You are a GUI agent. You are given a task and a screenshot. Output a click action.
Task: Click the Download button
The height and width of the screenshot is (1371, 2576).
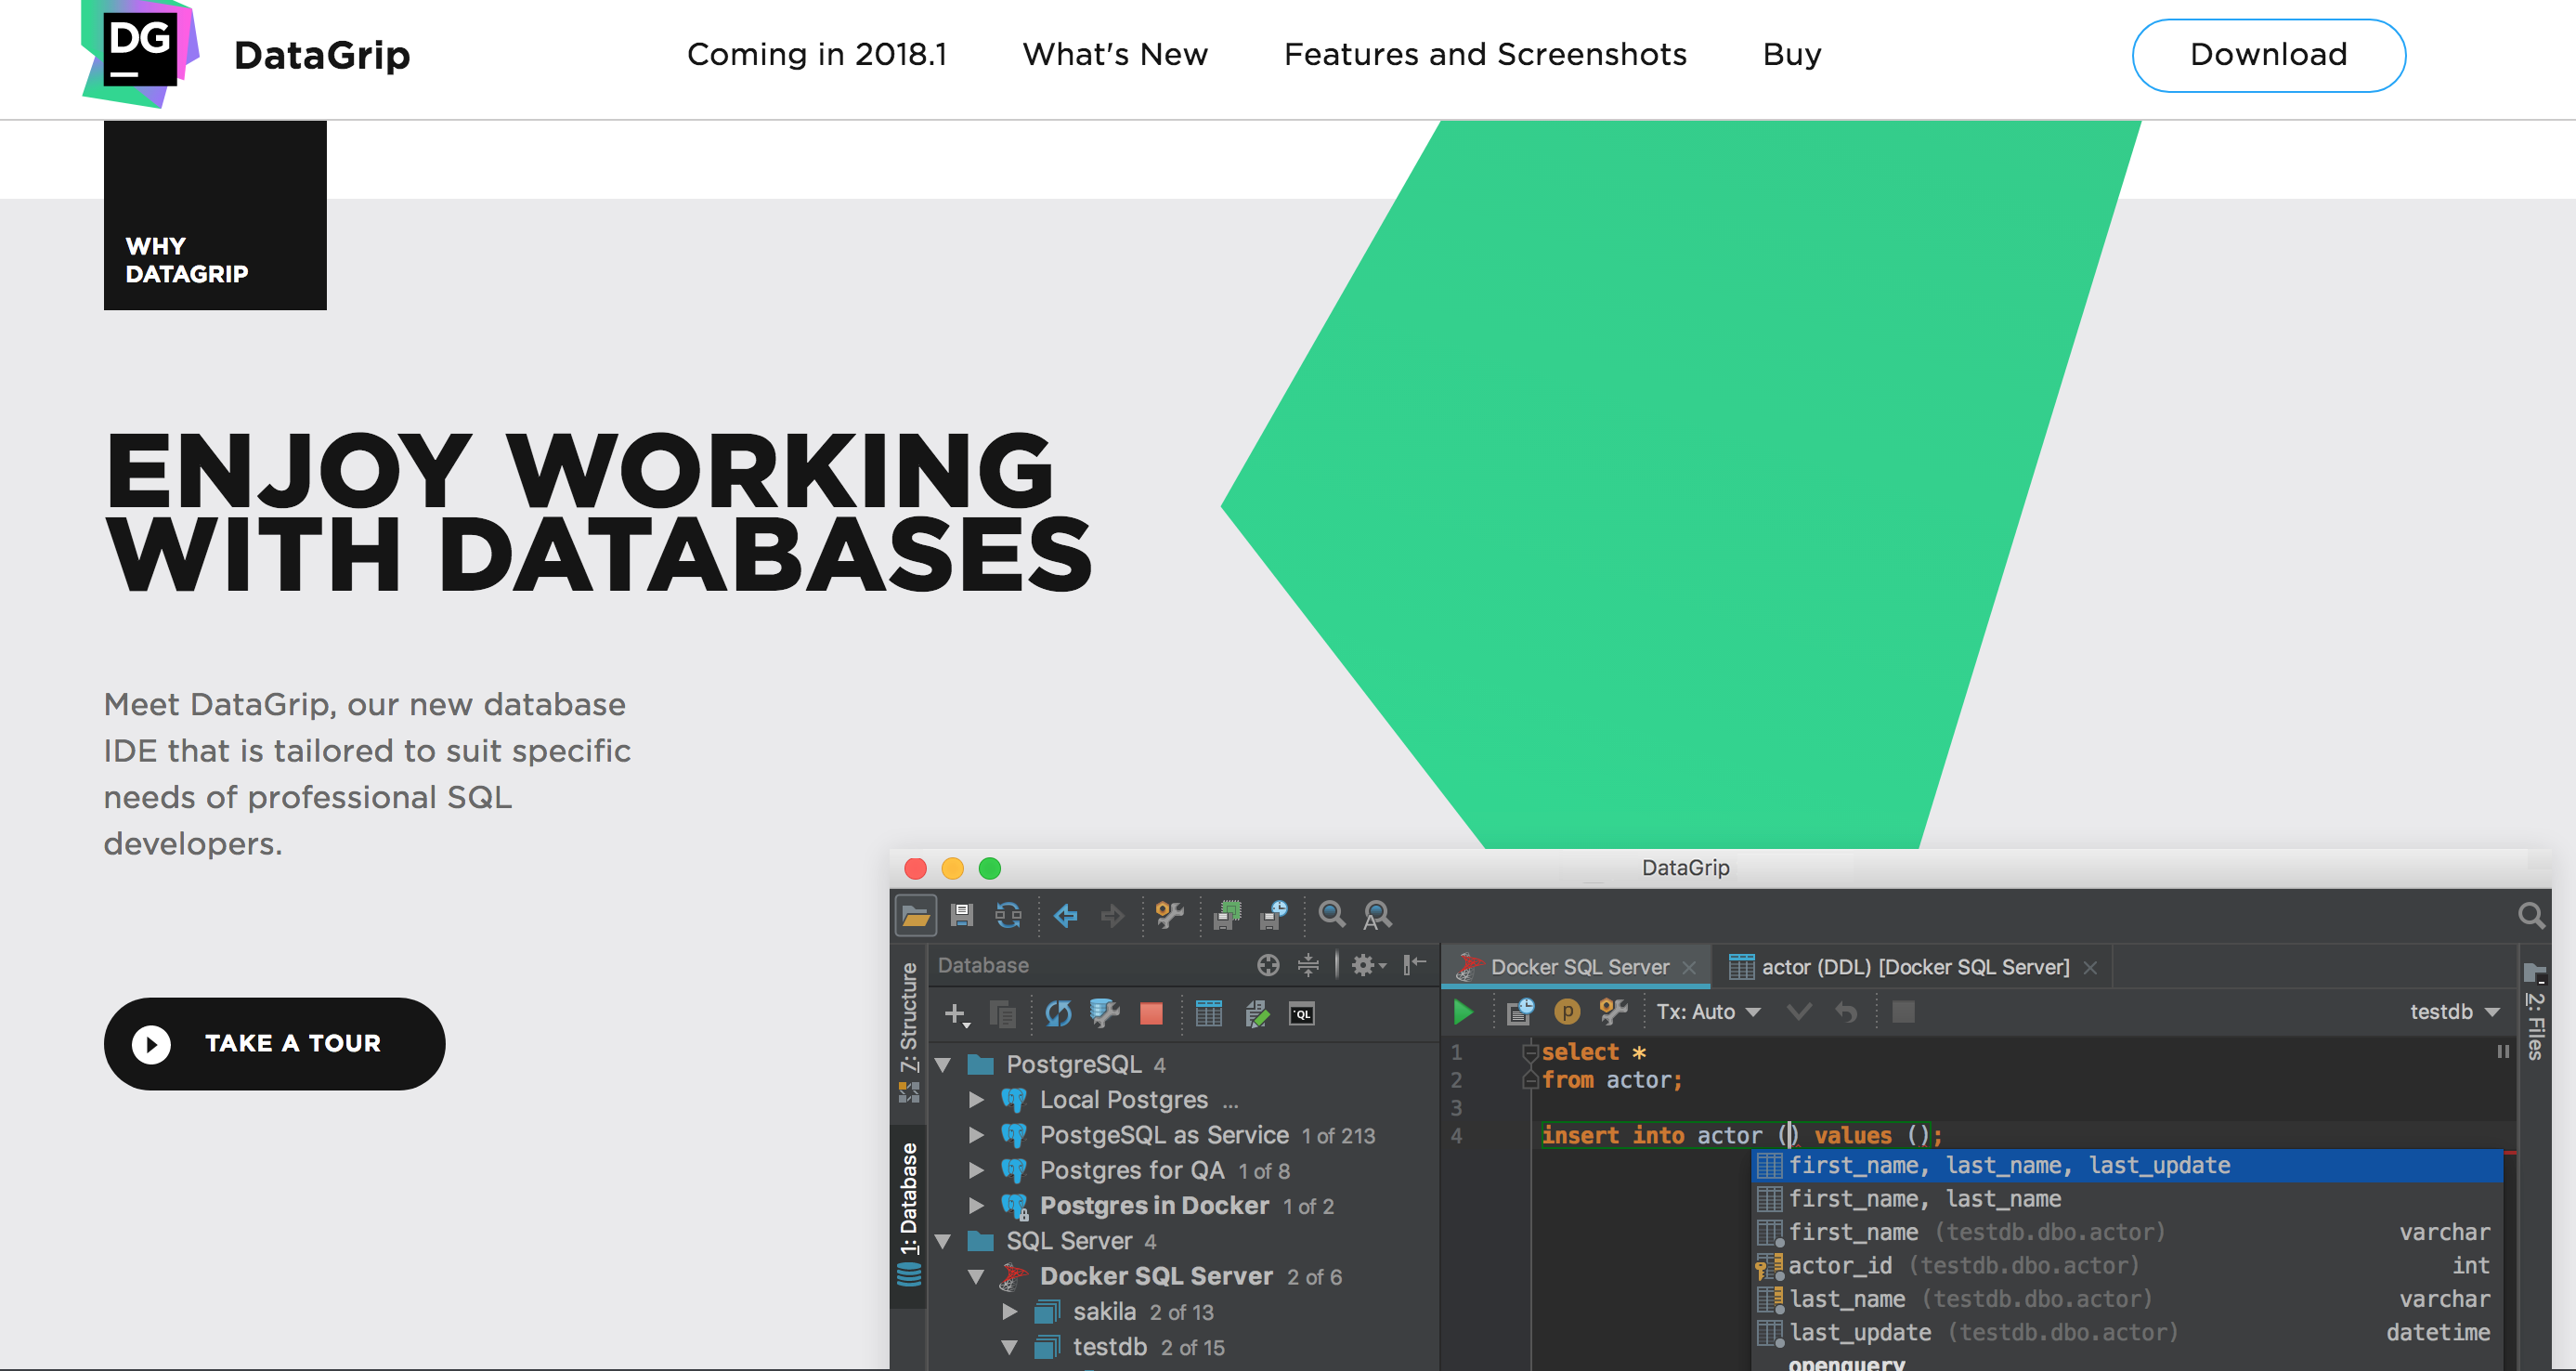pos(2268,54)
